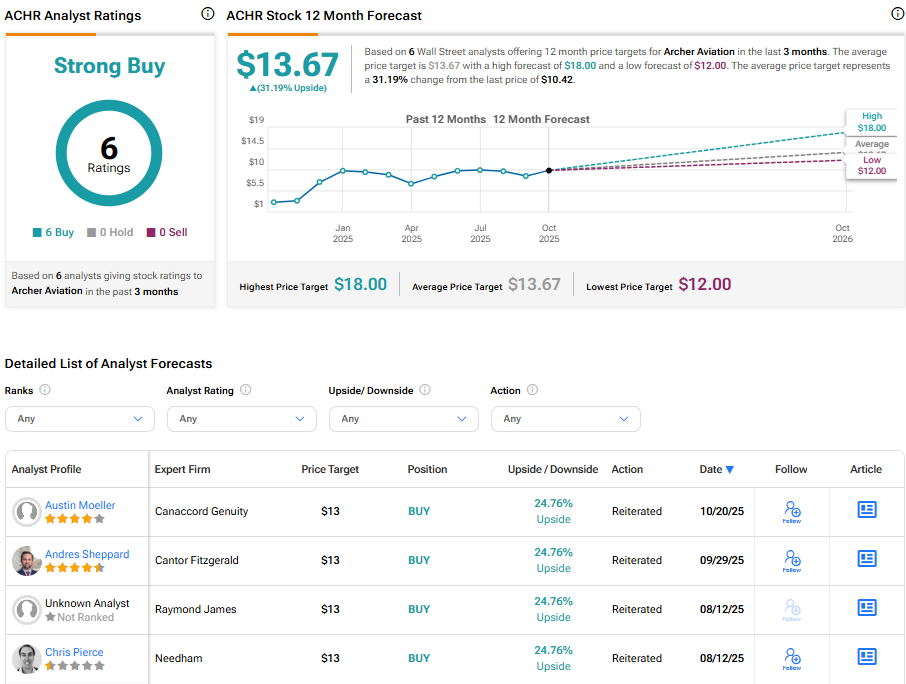Click the 12 Month Forecast info icon
This screenshot has height=684, width=906.
[x=897, y=14]
